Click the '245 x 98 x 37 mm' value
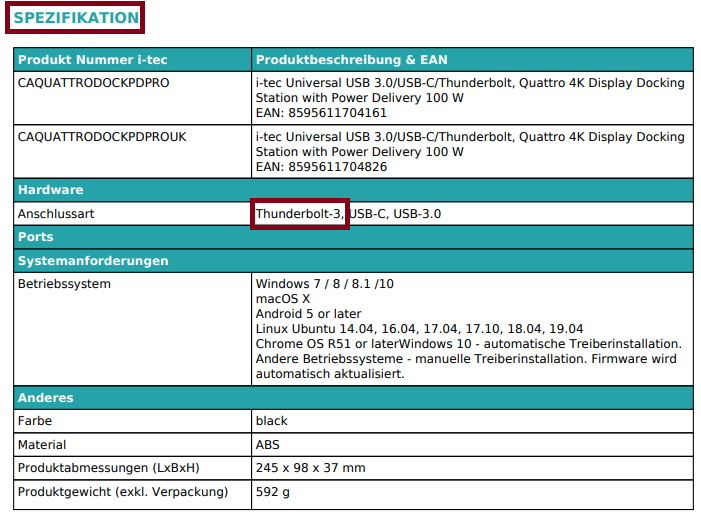Image resolution: width=701 pixels, height=519 pixels. [x=310, y=468]
